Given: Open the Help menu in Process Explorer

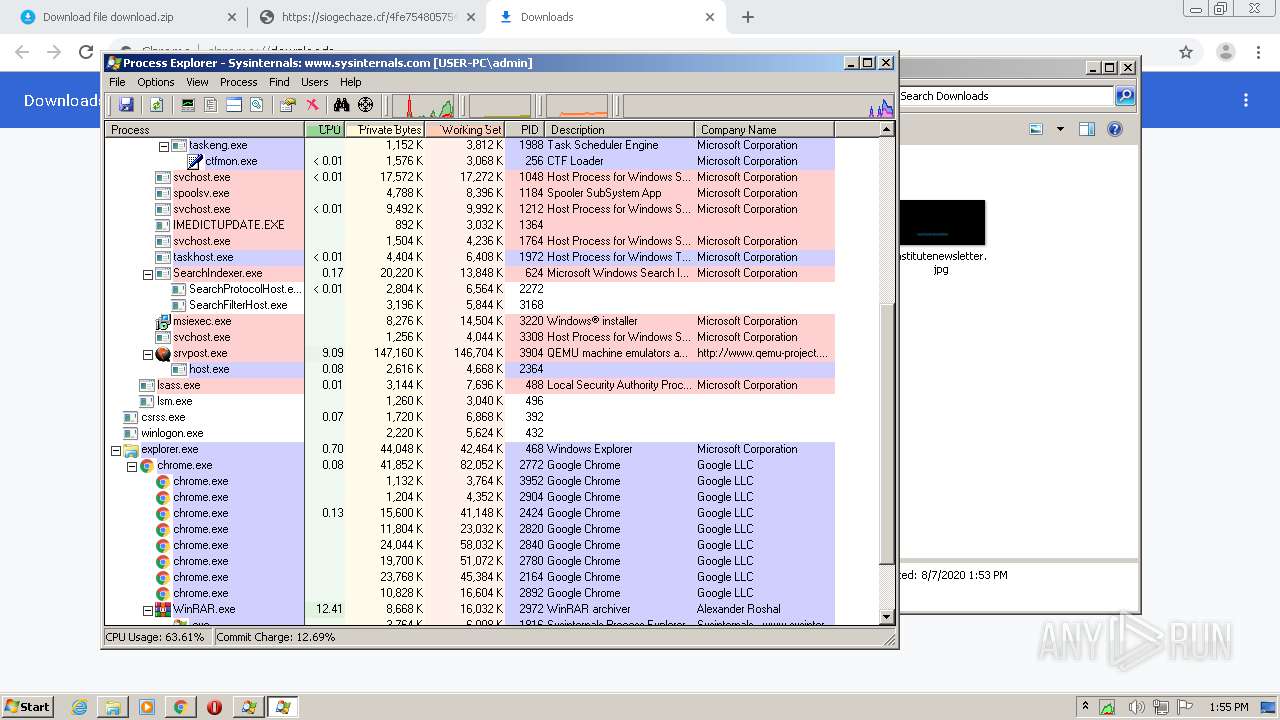Looking at the screenshot, I should (x=350, y=82).
